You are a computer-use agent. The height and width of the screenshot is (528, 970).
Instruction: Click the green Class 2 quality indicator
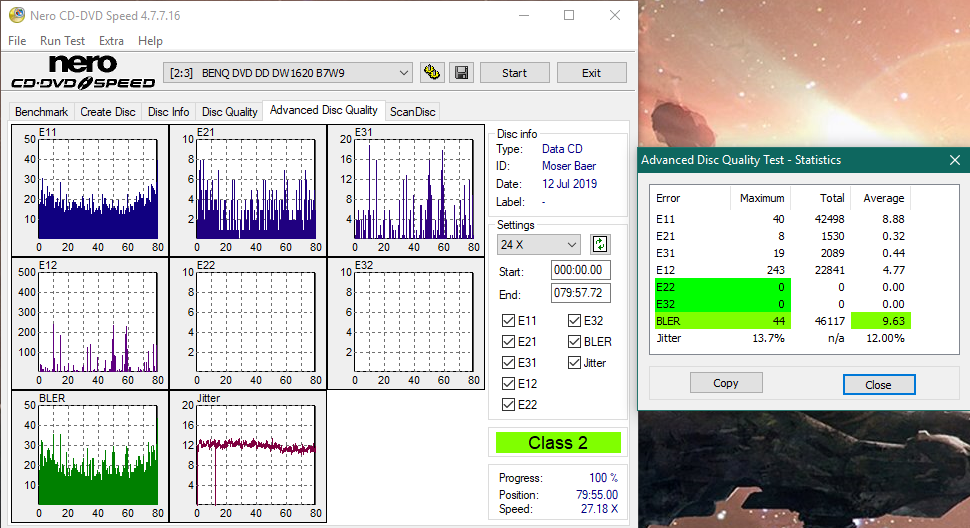point(558,443)
